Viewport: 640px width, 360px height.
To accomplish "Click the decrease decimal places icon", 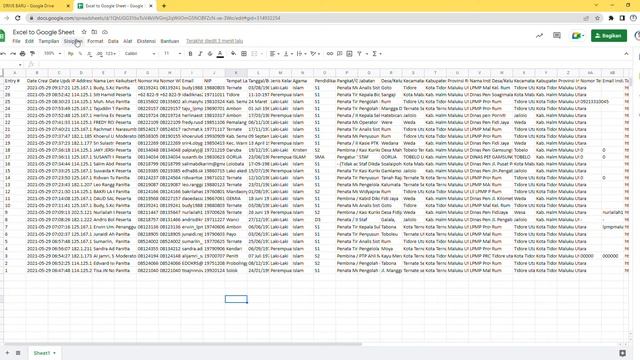I will point(90,53).
